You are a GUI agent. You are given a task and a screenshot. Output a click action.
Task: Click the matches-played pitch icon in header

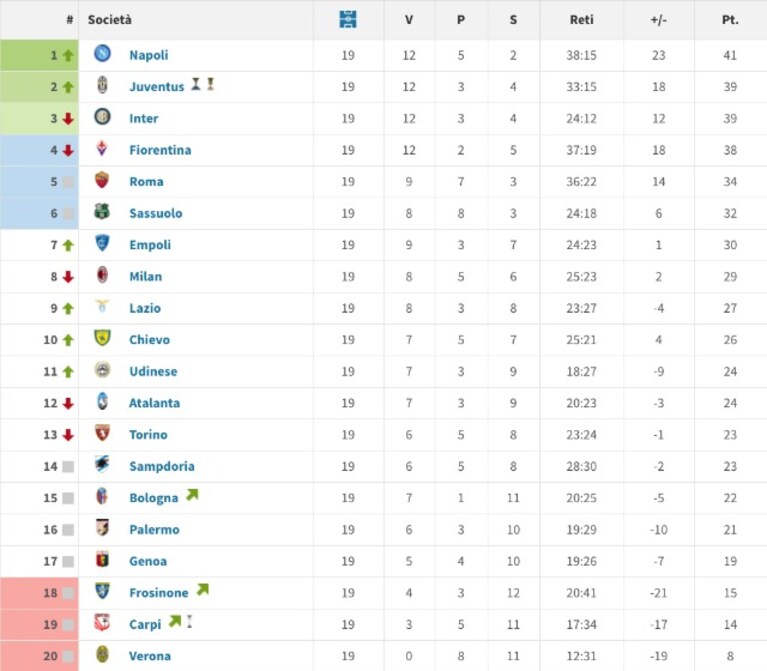coord(348,20)
